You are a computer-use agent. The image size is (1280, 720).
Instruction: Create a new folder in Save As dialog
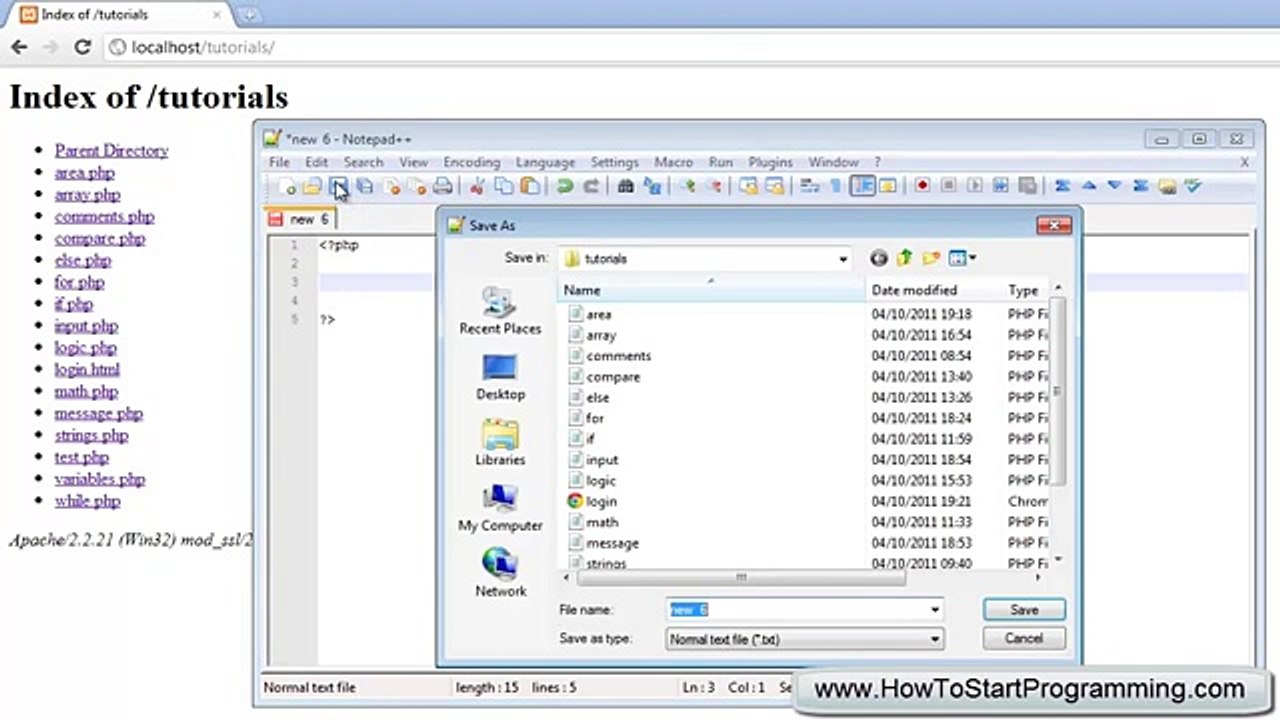pyautogui.click(x=931, y=258)
